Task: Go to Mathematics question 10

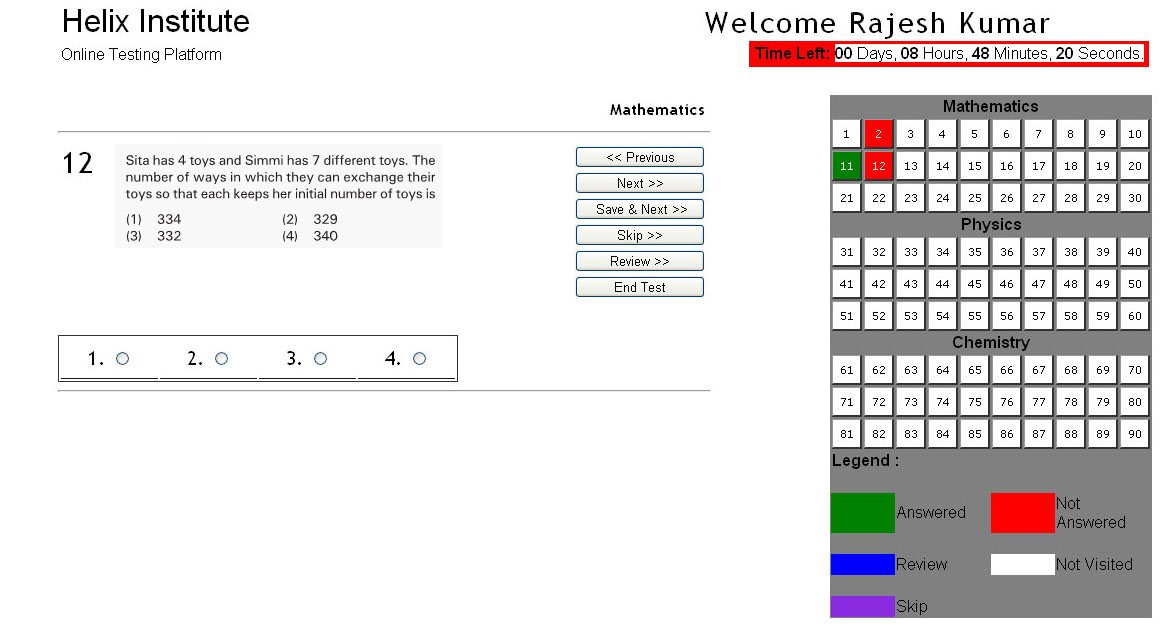Action: coord(1134,134)
